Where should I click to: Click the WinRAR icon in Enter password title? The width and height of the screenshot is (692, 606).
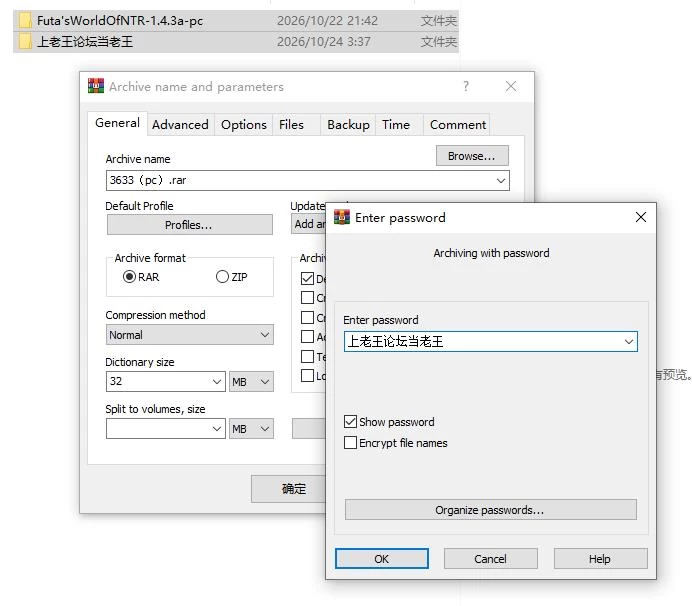pyautogui.click(x=342, y=217)
